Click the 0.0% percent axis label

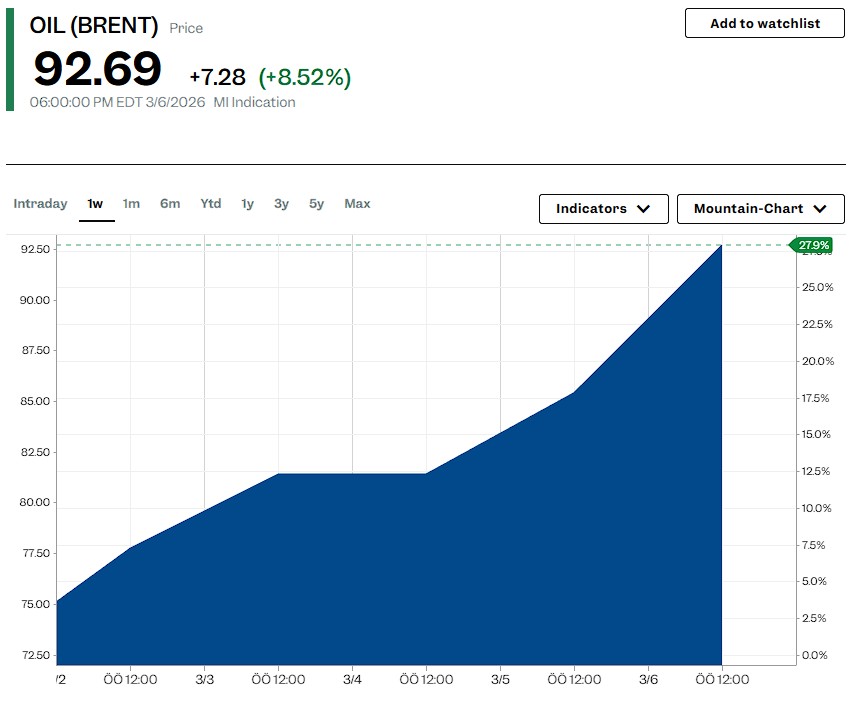(x=815, y=655)
